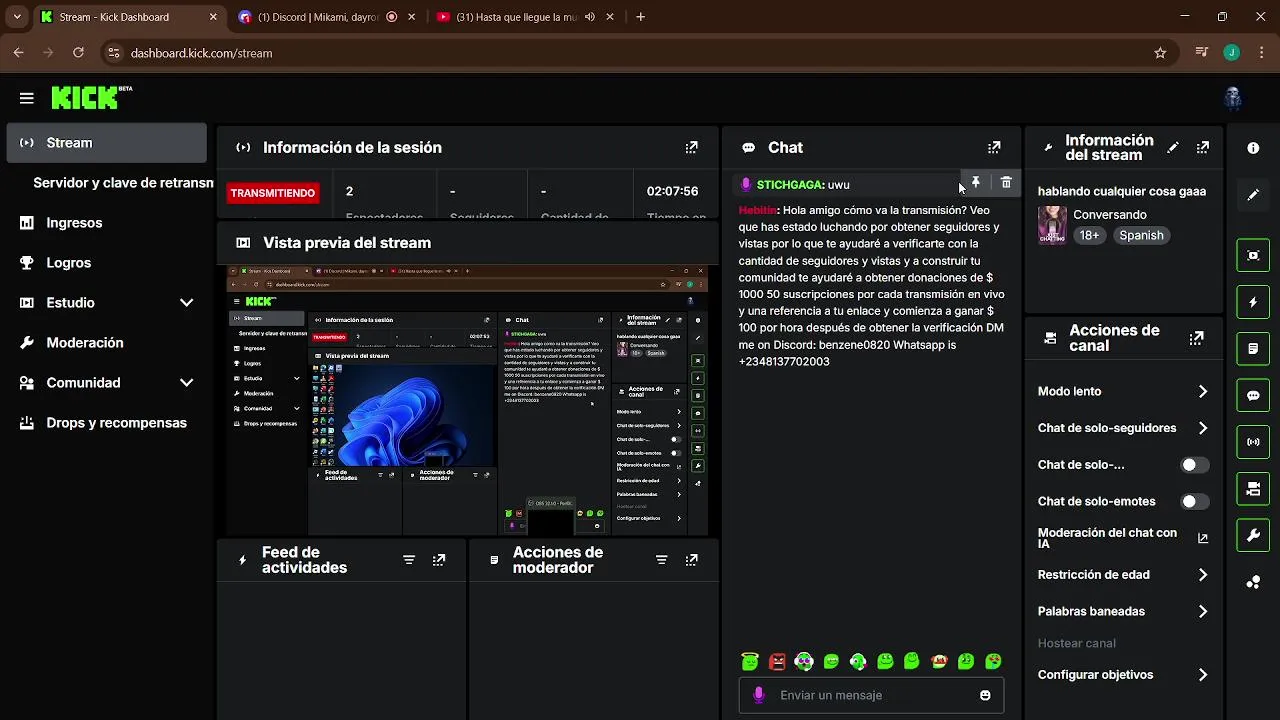This screenshot has height=720, width=1280.
Task: Open a new browser tab
Action: [641, 17]
